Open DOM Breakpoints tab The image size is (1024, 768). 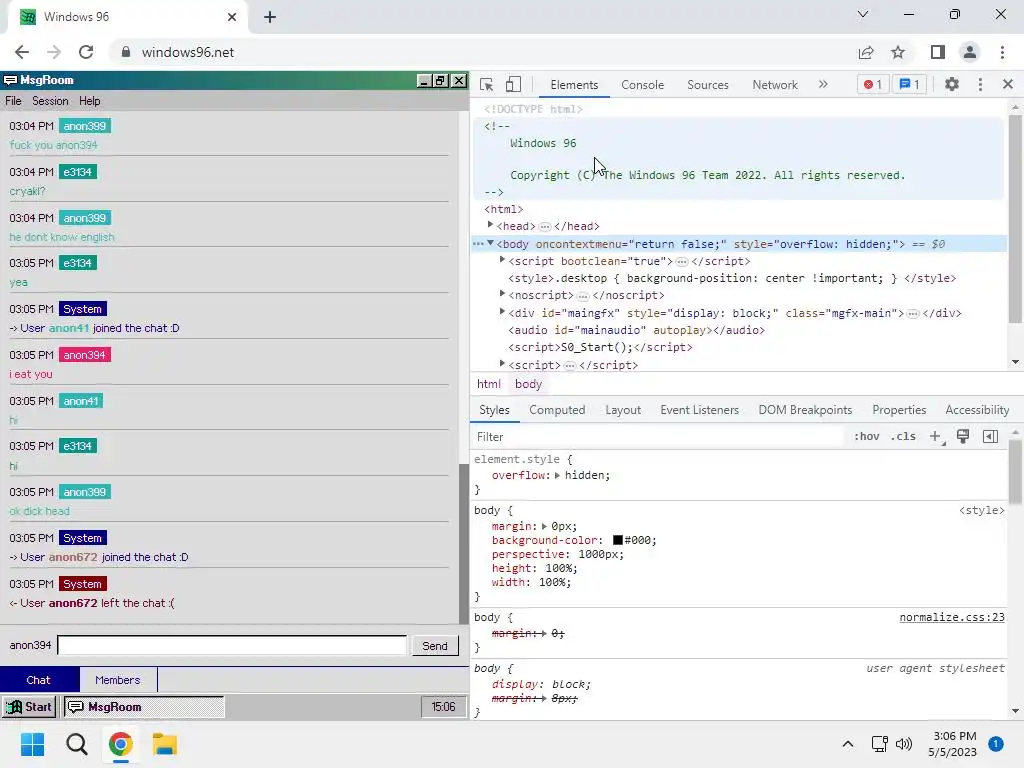[x=805, y=410]
